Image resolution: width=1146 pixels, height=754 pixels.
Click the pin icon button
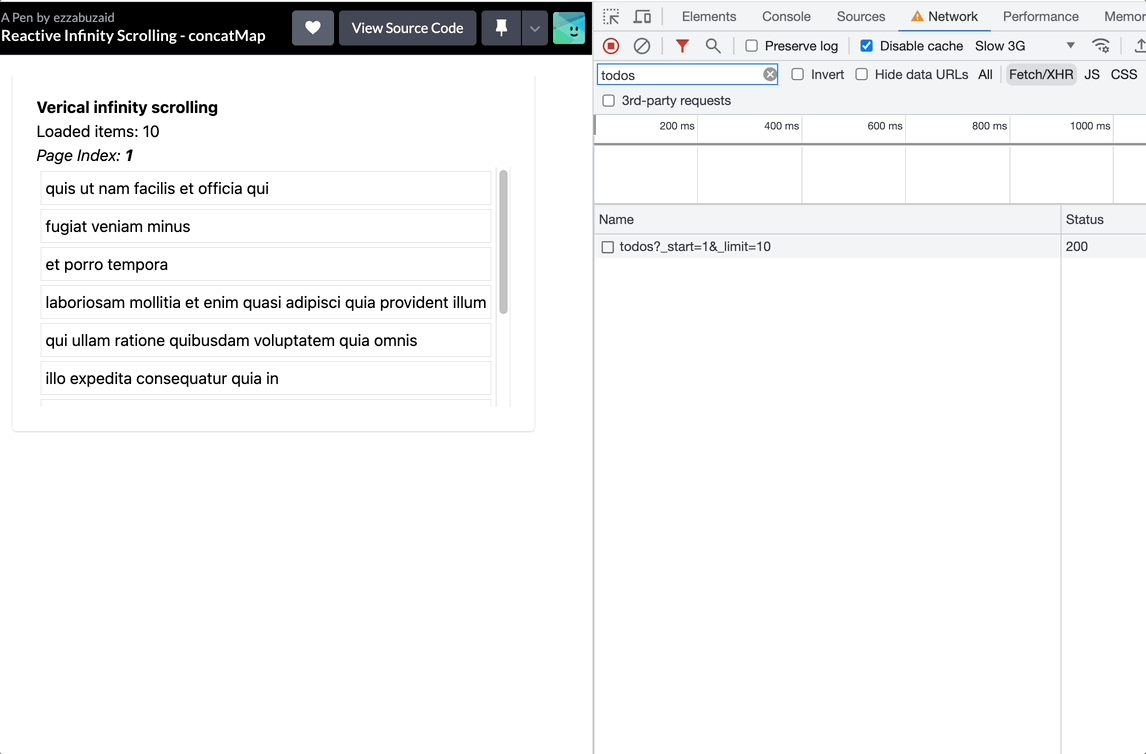[501, 28]
